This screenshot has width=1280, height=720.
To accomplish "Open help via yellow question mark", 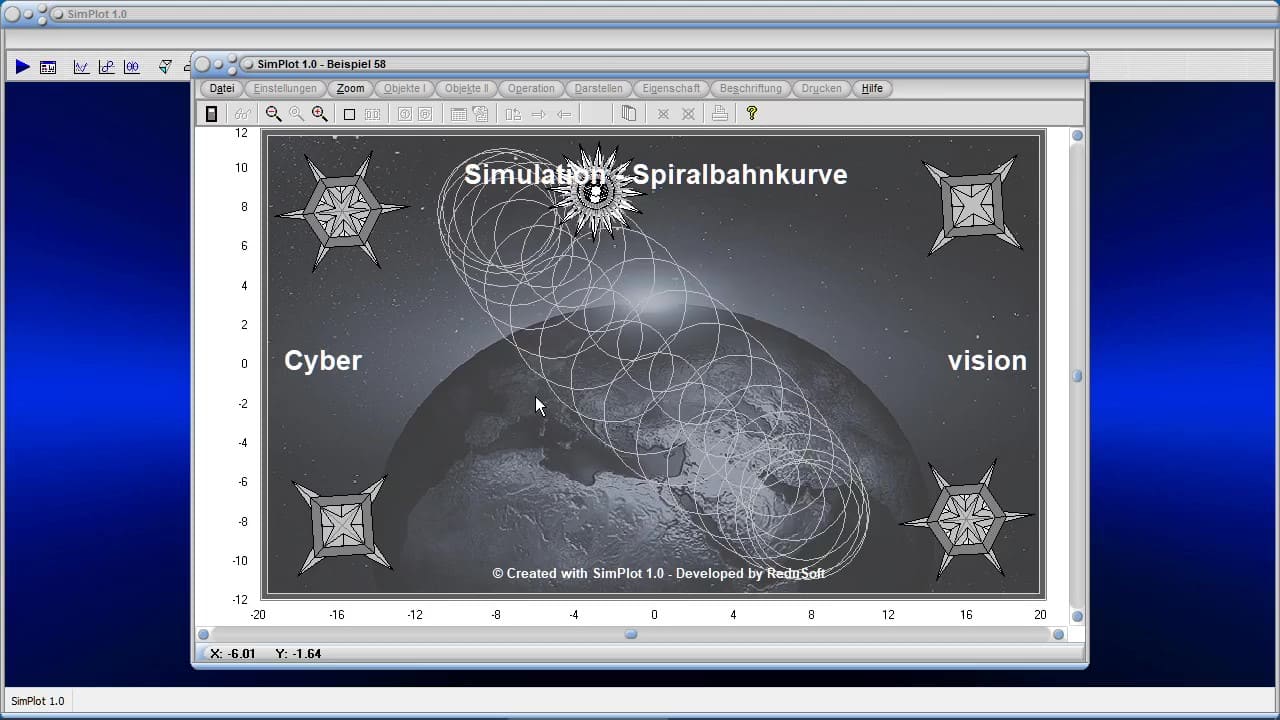I will 752,114.
